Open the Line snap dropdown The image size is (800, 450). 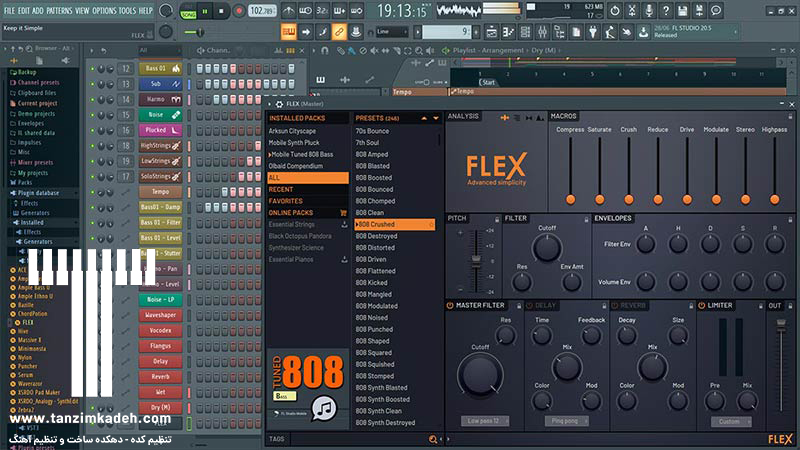pos(392,32)
